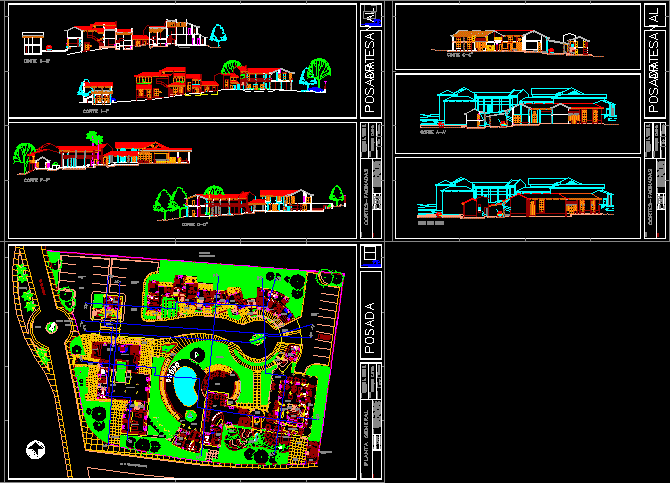Click the CORTE F-F' section label
This screenshot has height=483, width=670.
pos(37,180)
